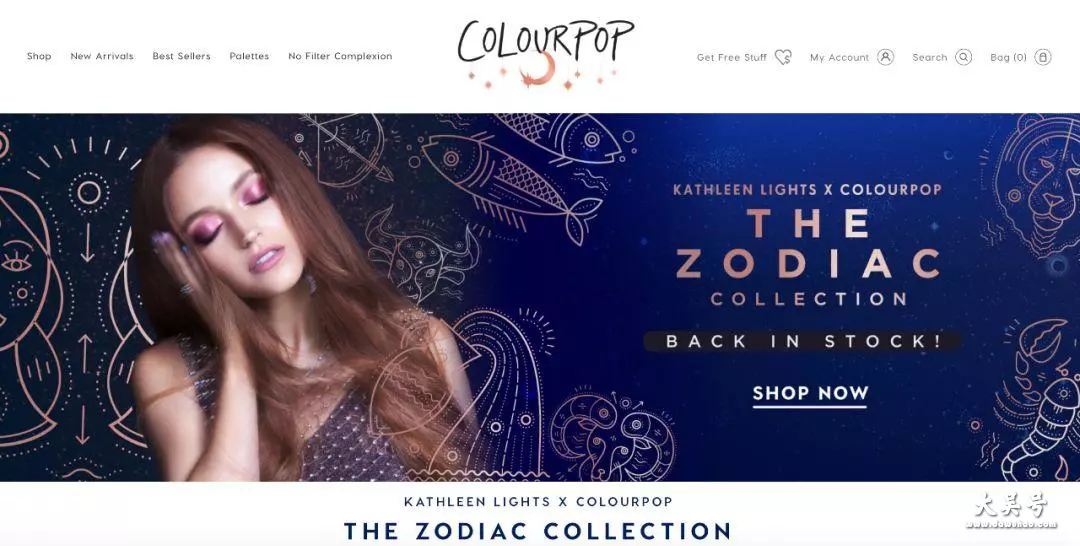1080x546 pixels.
Task: Click the Search text label
Action: pyautogui.click(x=930, y=58)
